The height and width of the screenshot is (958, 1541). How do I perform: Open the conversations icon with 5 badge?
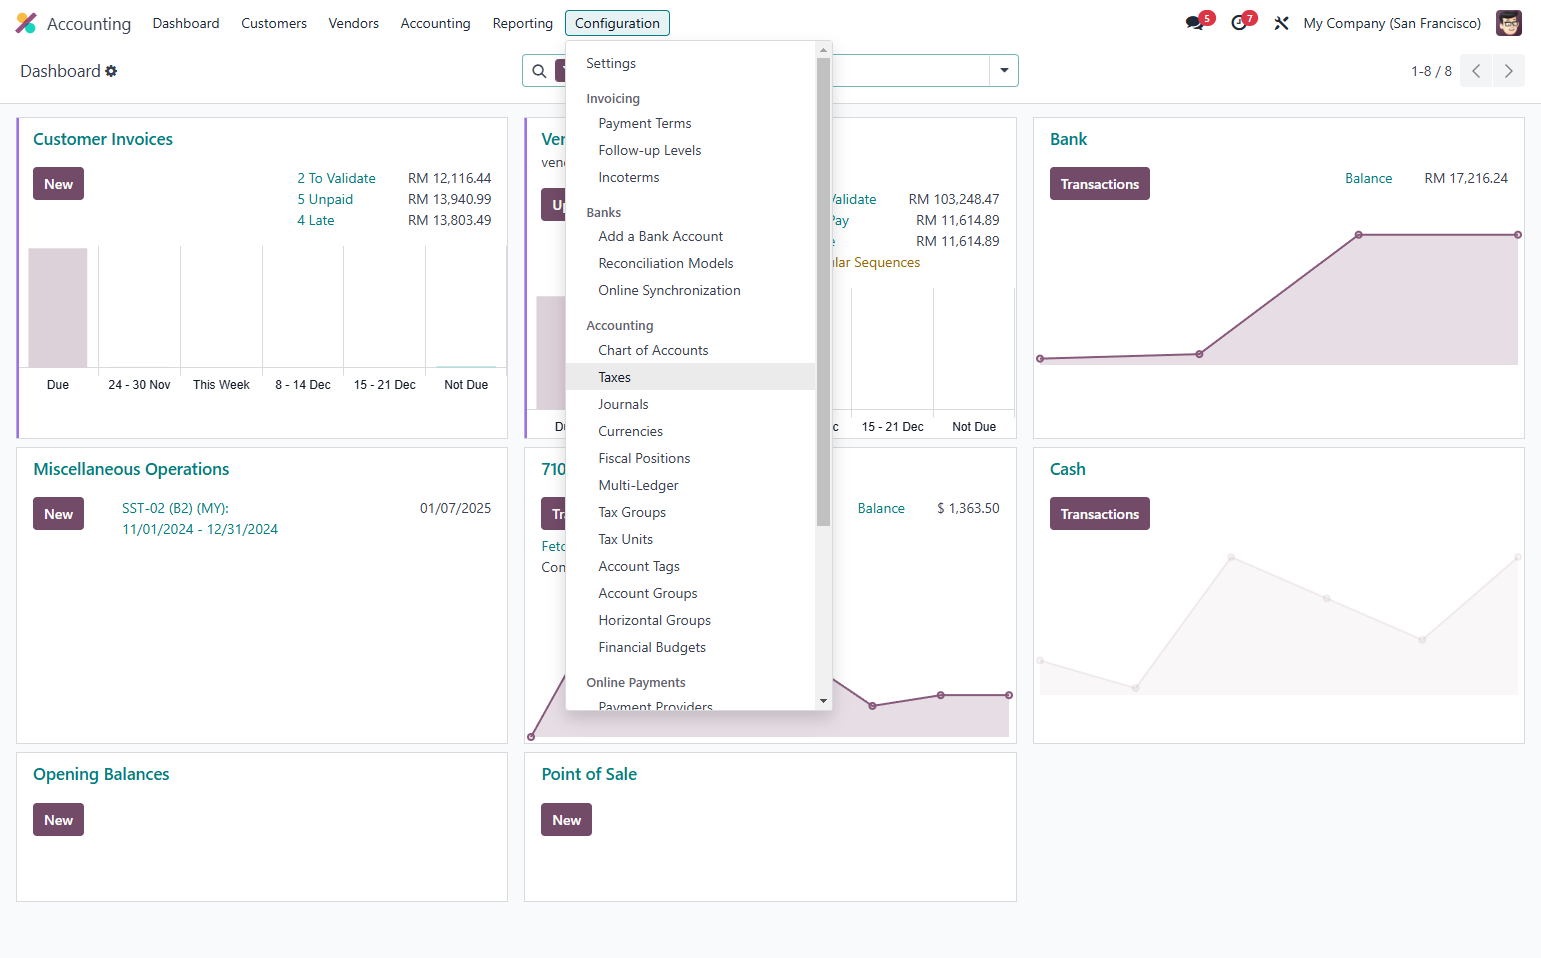(1195, 23)
